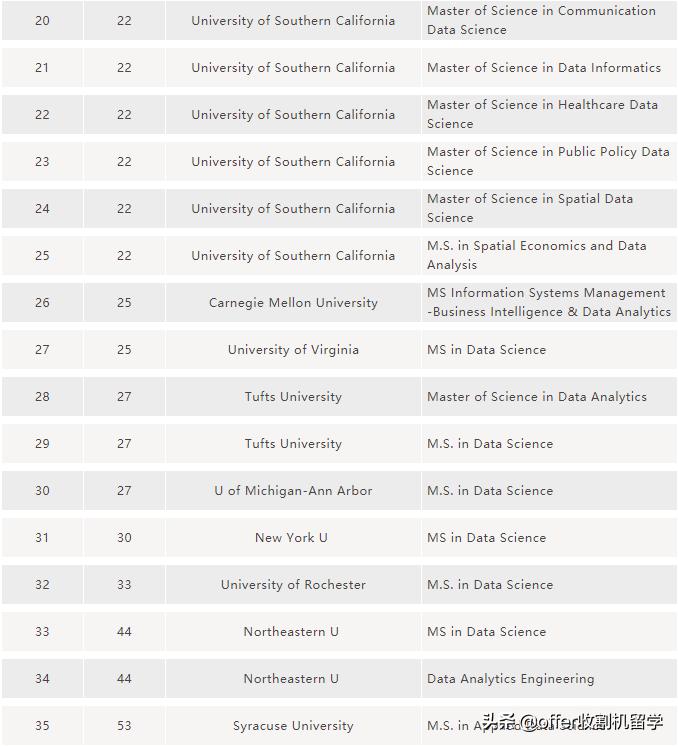Click Syracuse University cell
Image resolution: width=678 pixels, height=746 pixels.
click(x=293, y=725)
